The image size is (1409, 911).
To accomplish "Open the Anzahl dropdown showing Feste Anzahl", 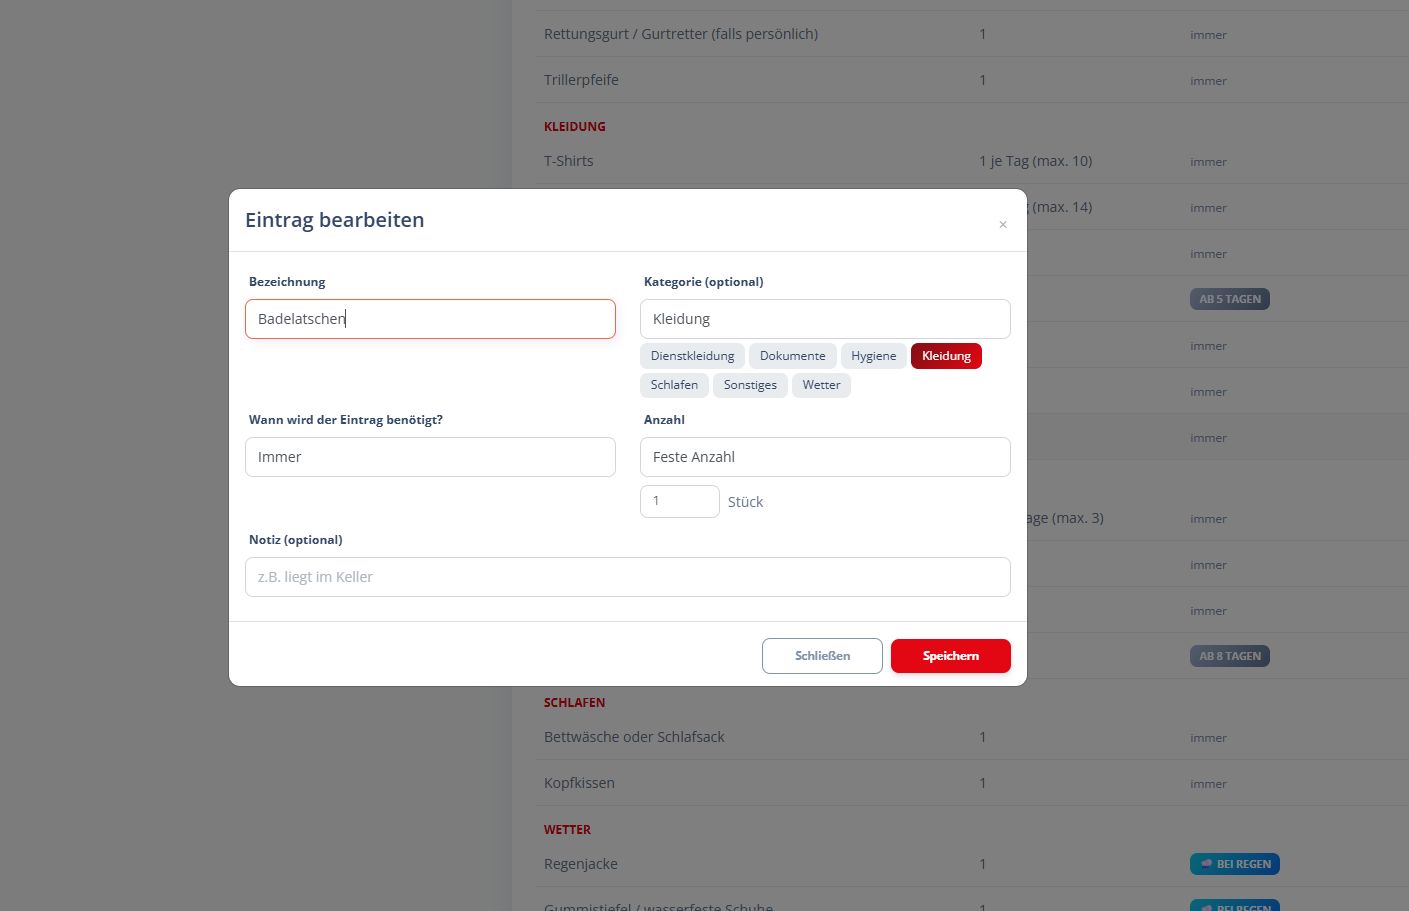I will [825, 457].
